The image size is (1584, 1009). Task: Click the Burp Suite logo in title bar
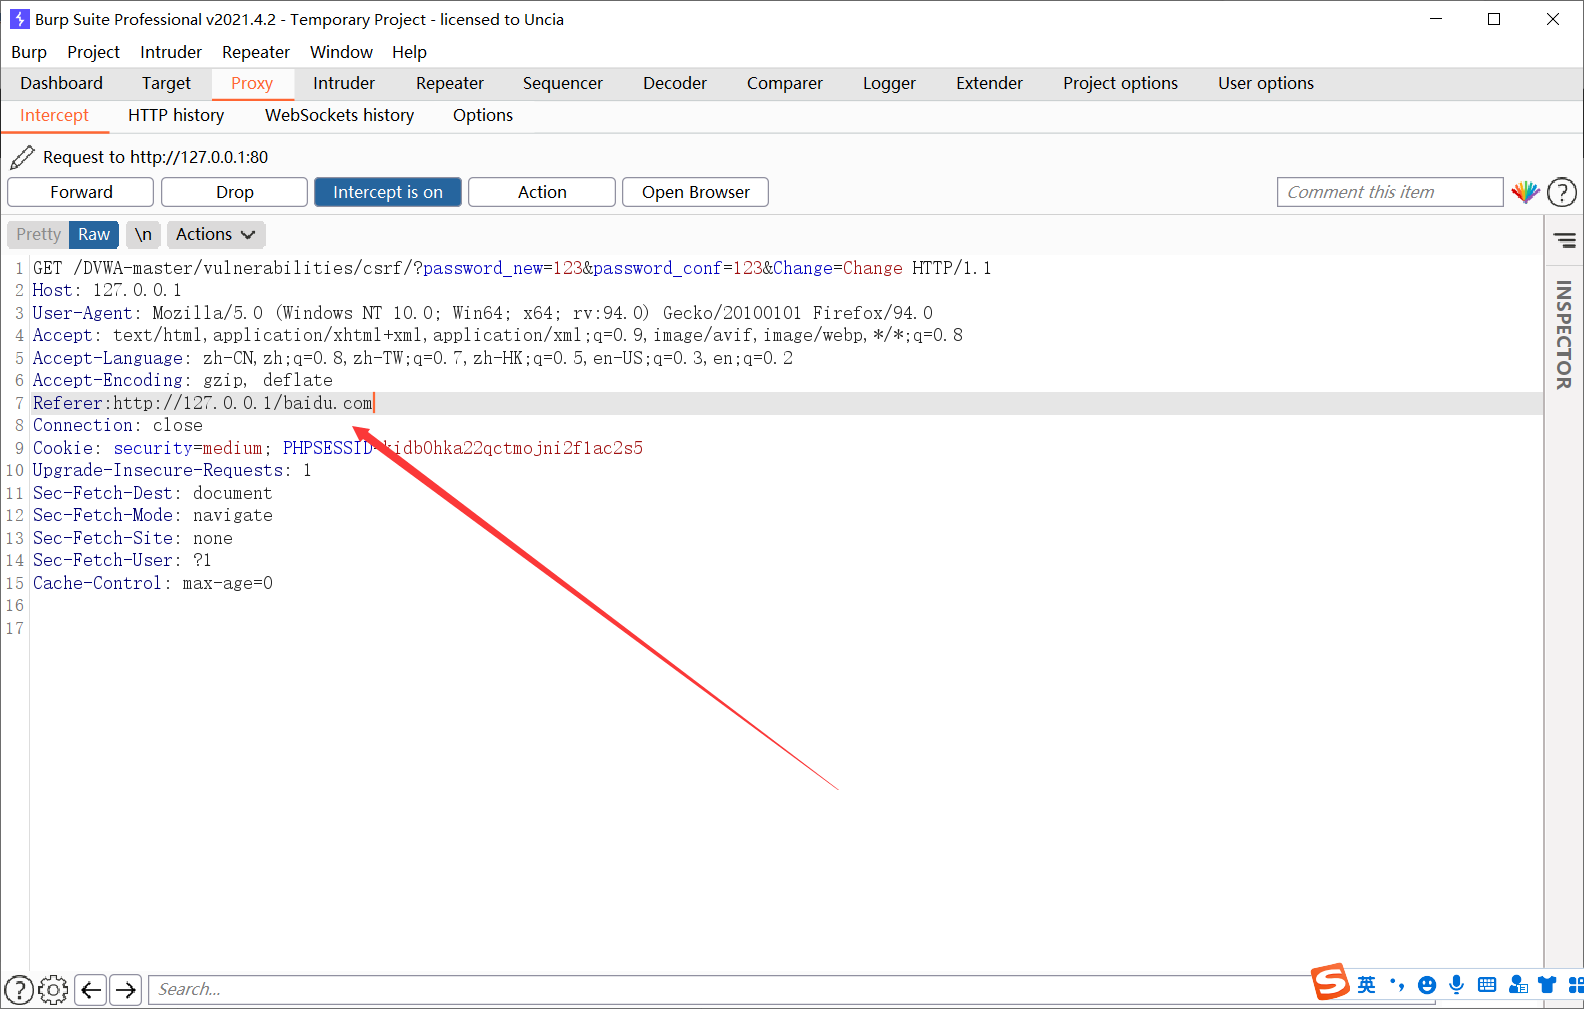tap(19, 19)
